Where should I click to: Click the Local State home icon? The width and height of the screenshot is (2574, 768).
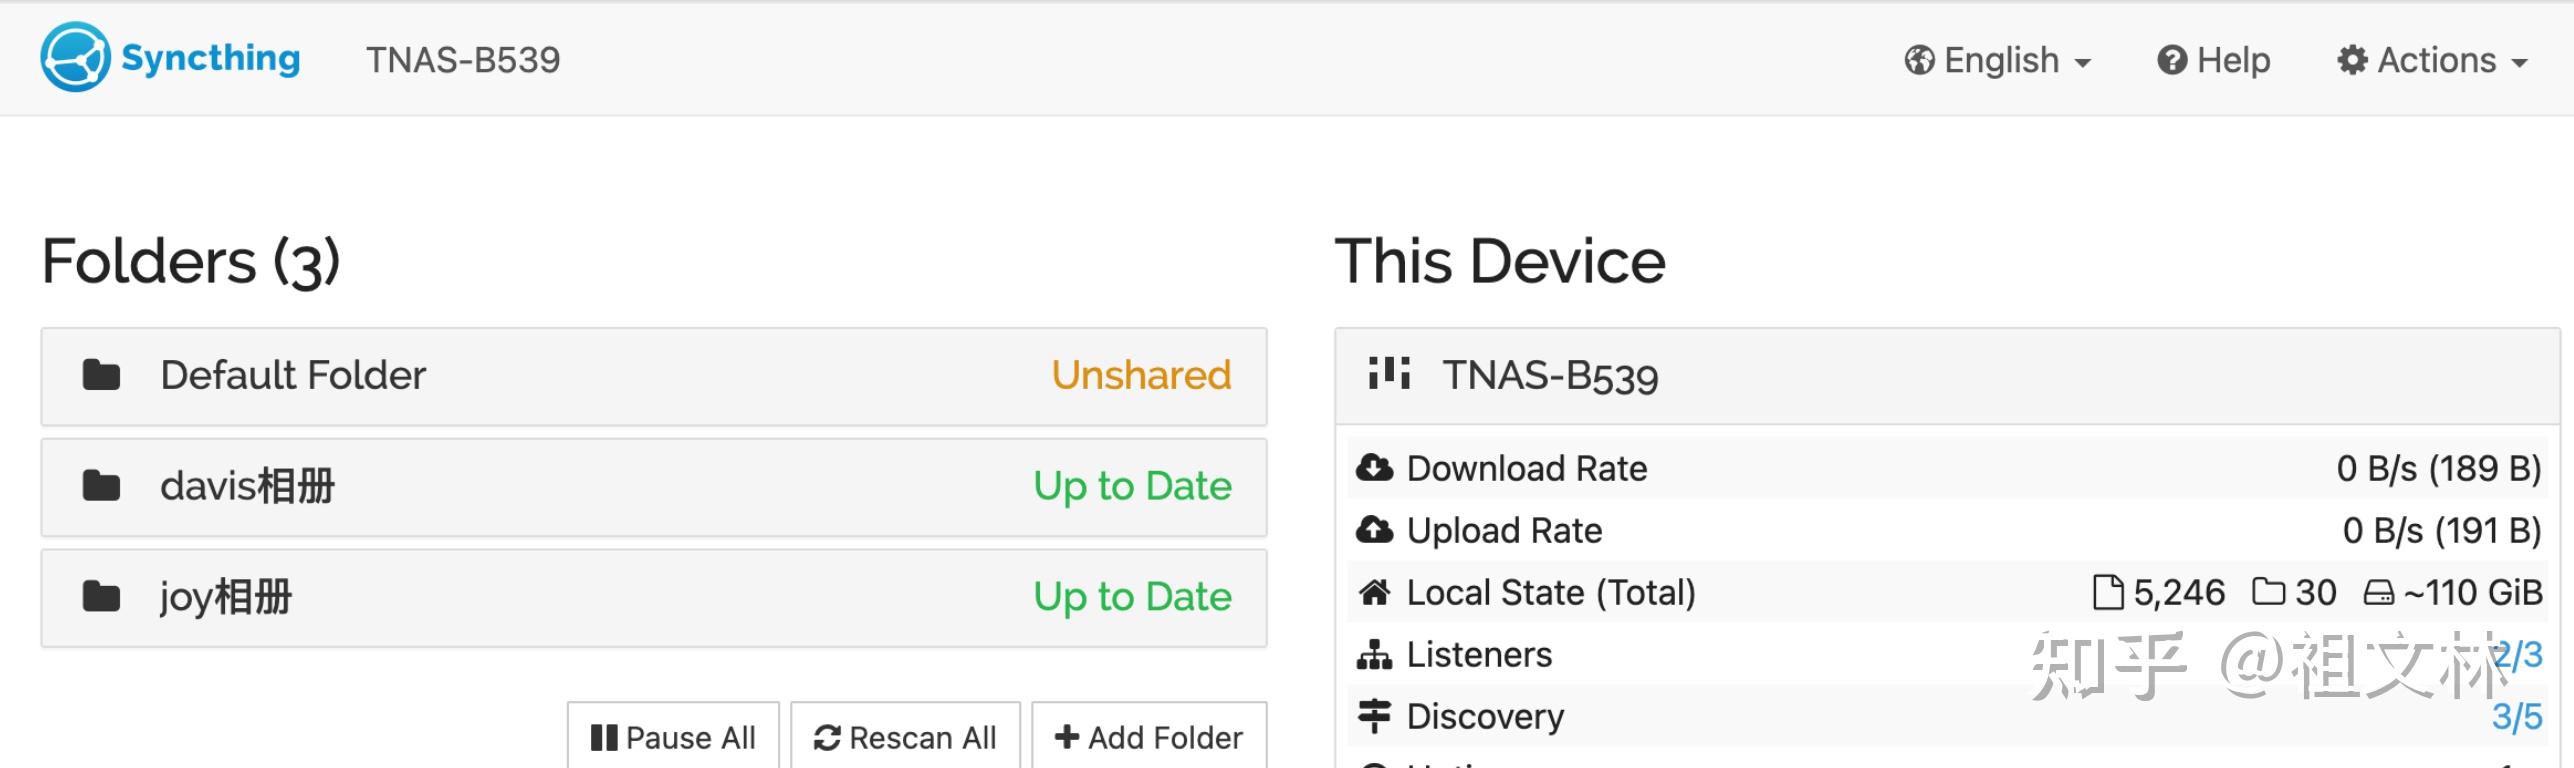coord(1375,592)
